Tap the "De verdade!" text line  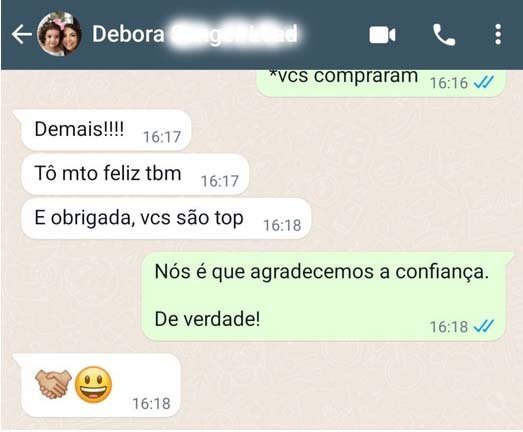[x=207, y=319]
